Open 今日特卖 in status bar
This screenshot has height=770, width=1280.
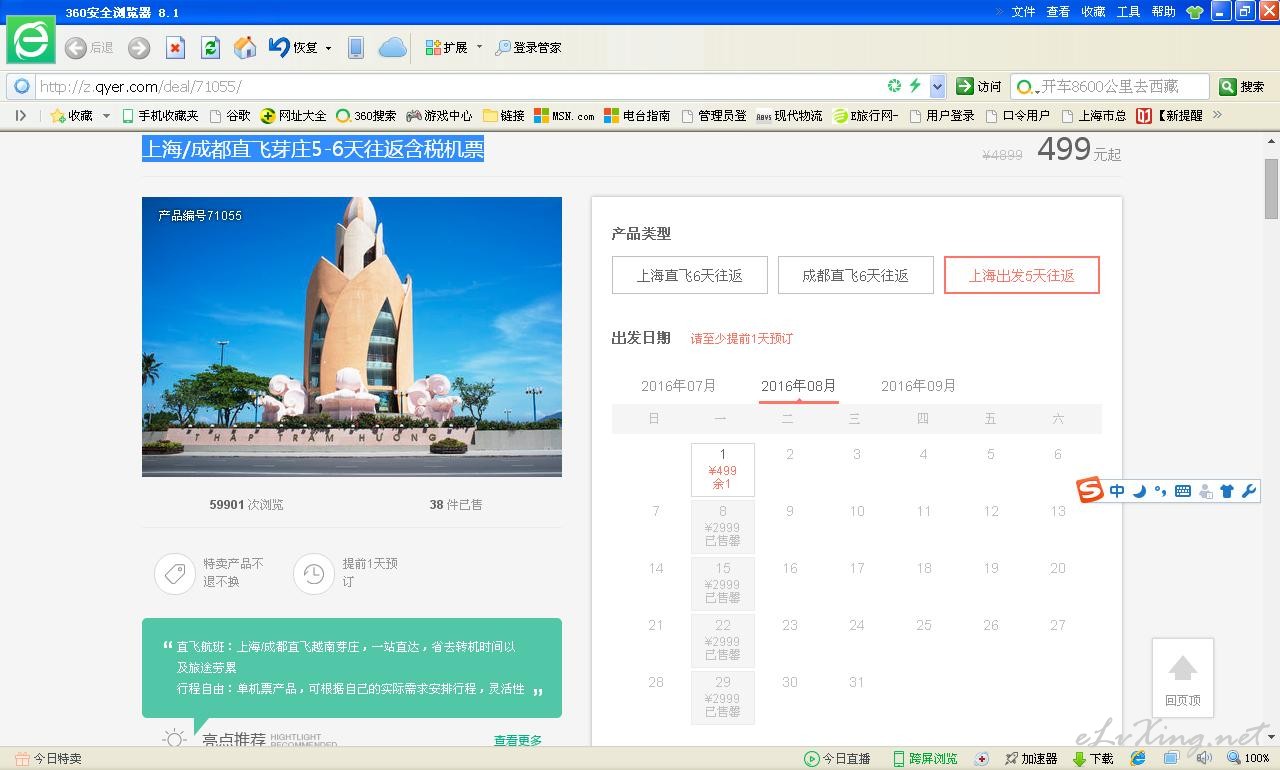[48, 759]
